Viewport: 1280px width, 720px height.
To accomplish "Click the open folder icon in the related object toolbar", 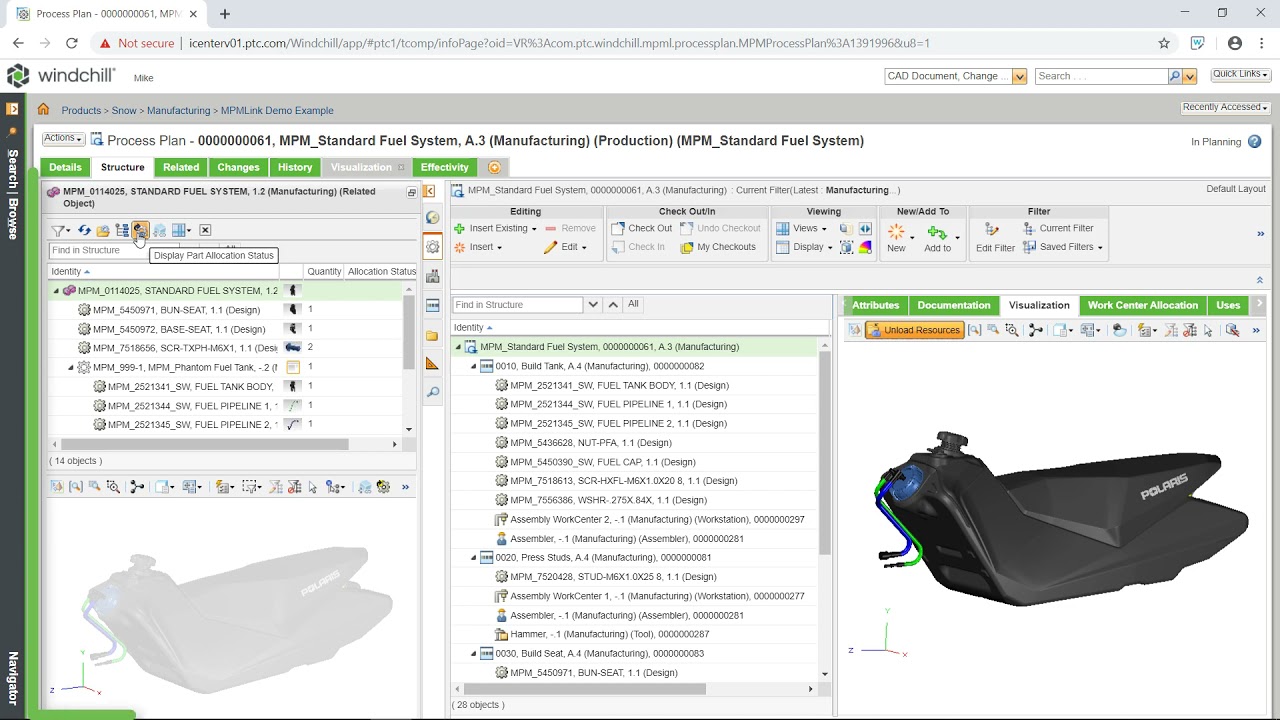I will coord(103,230).
